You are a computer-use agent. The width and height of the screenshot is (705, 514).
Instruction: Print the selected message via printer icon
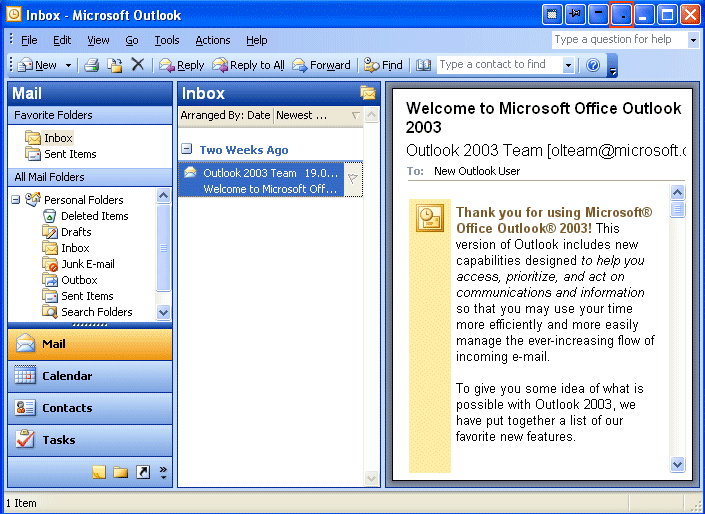[x=91, y=65]
